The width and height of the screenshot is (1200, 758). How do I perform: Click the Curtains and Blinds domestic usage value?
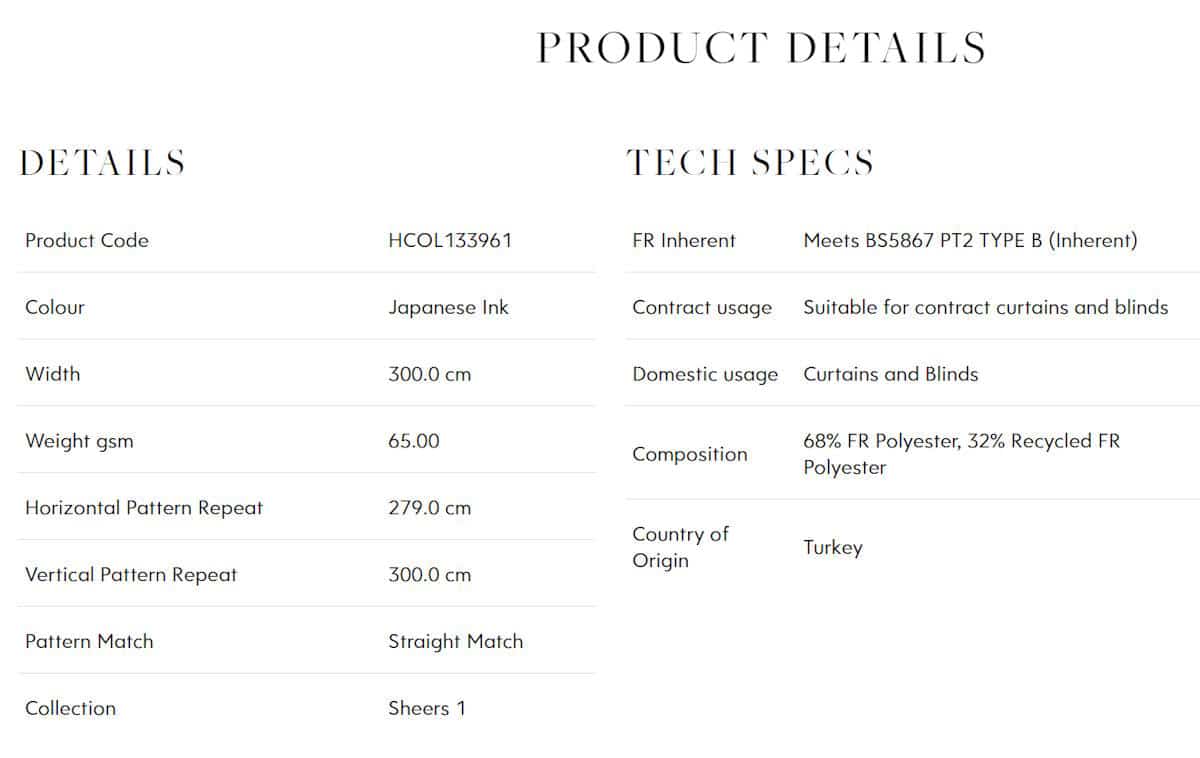(891, 374)
